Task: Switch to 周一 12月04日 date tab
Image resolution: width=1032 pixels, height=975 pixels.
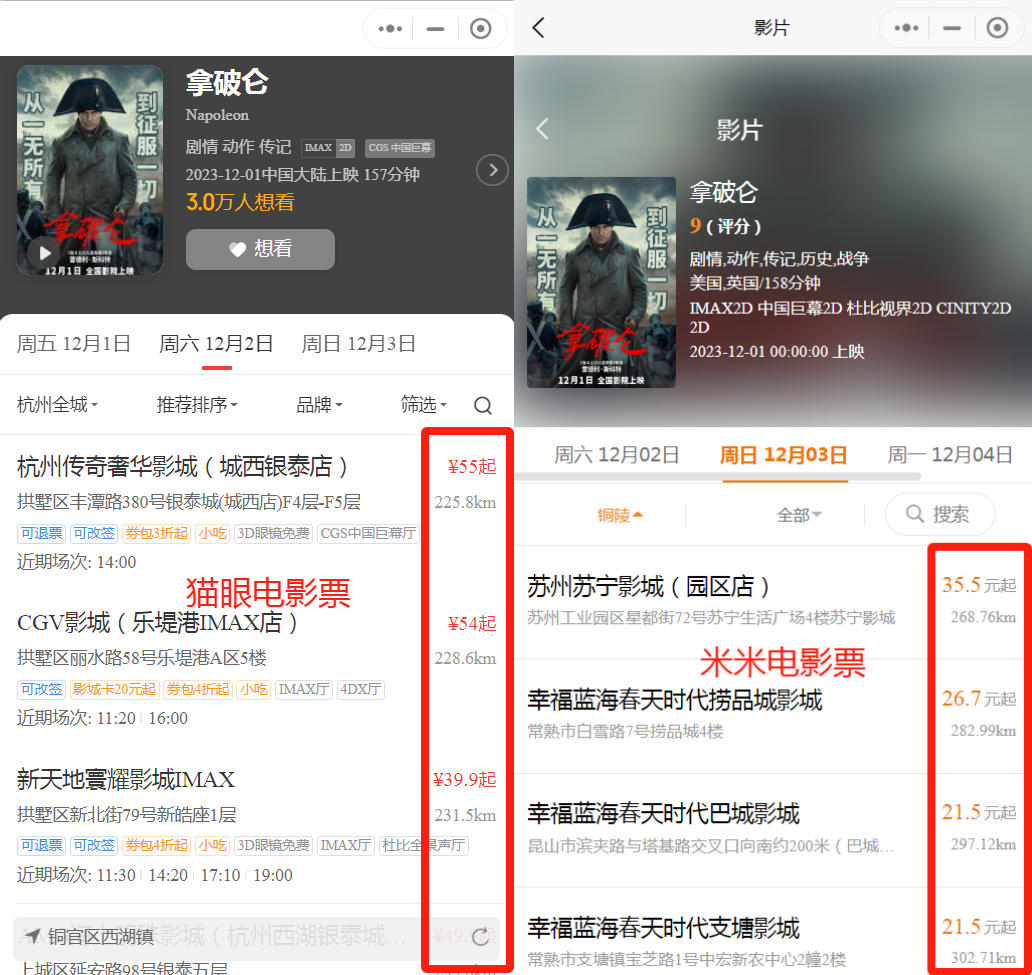Action: [x=950, y=455]
